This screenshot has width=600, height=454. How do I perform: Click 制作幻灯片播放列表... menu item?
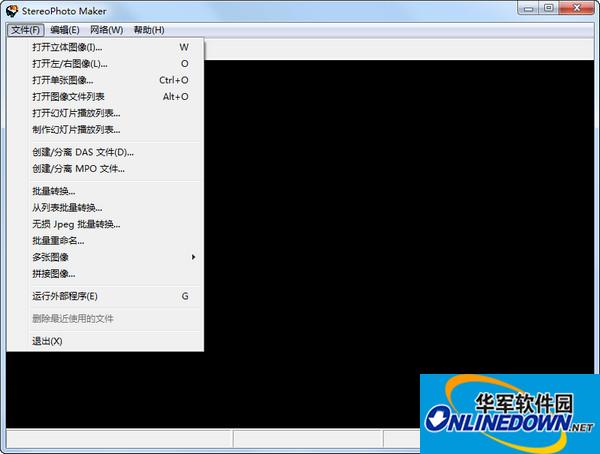105,129
